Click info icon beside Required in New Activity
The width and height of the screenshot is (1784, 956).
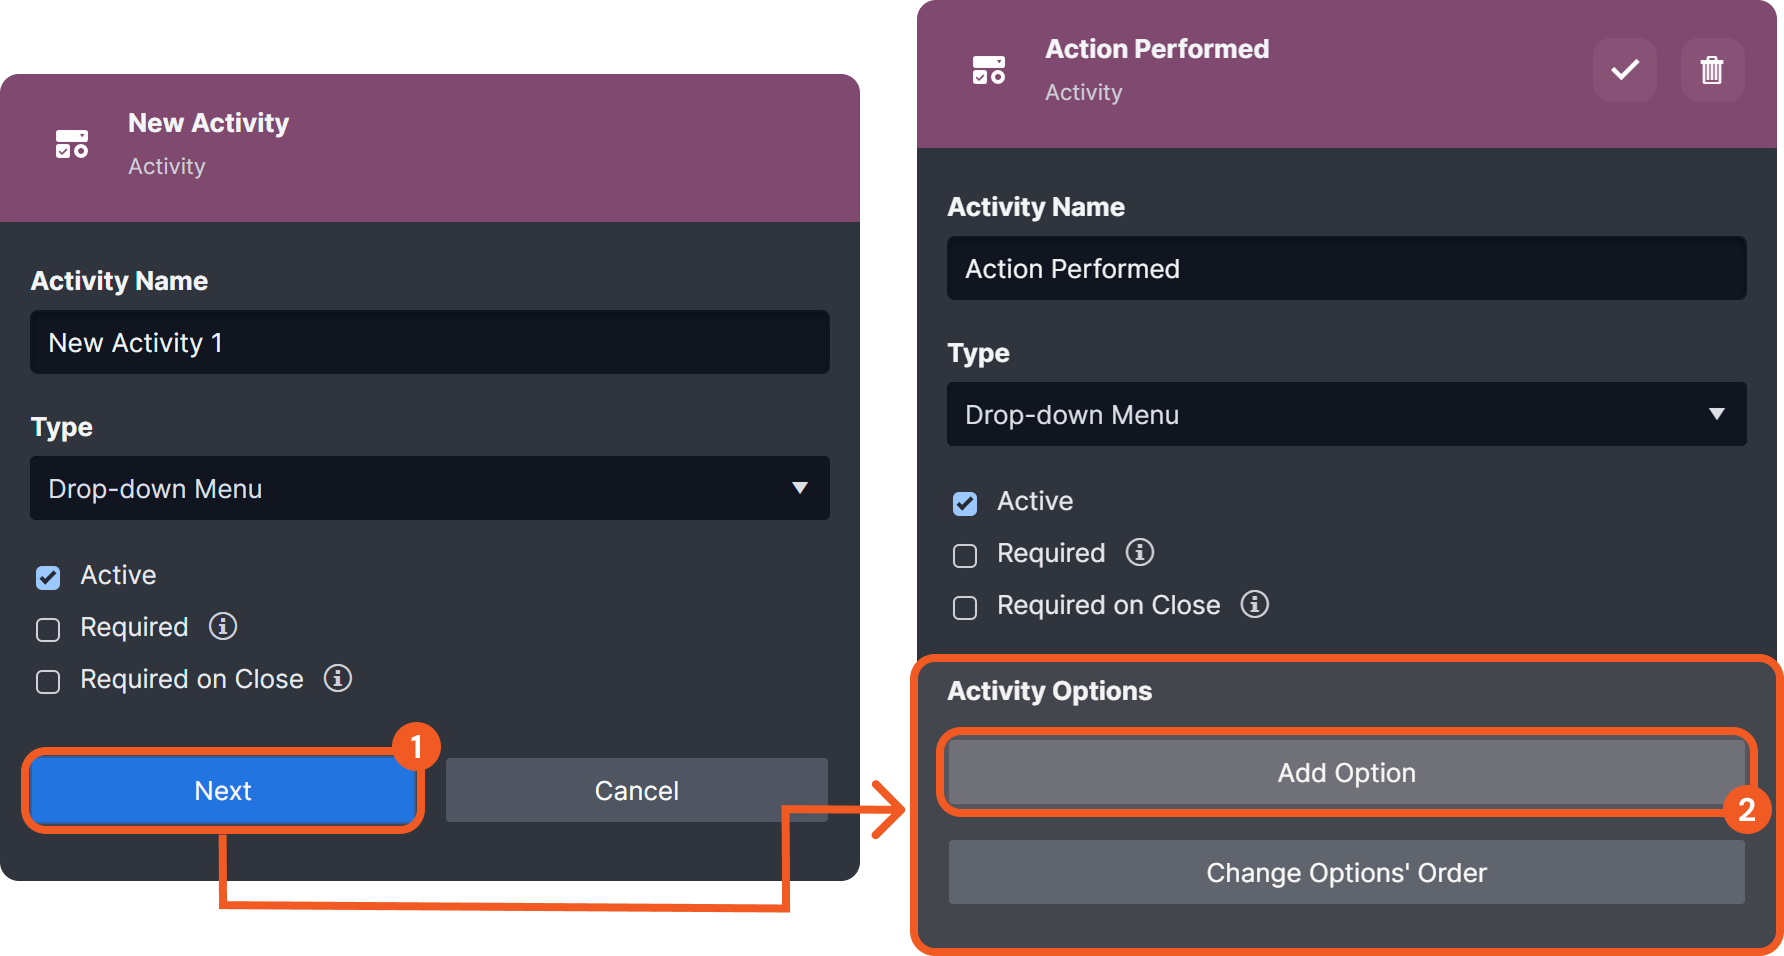coord(223,626)
